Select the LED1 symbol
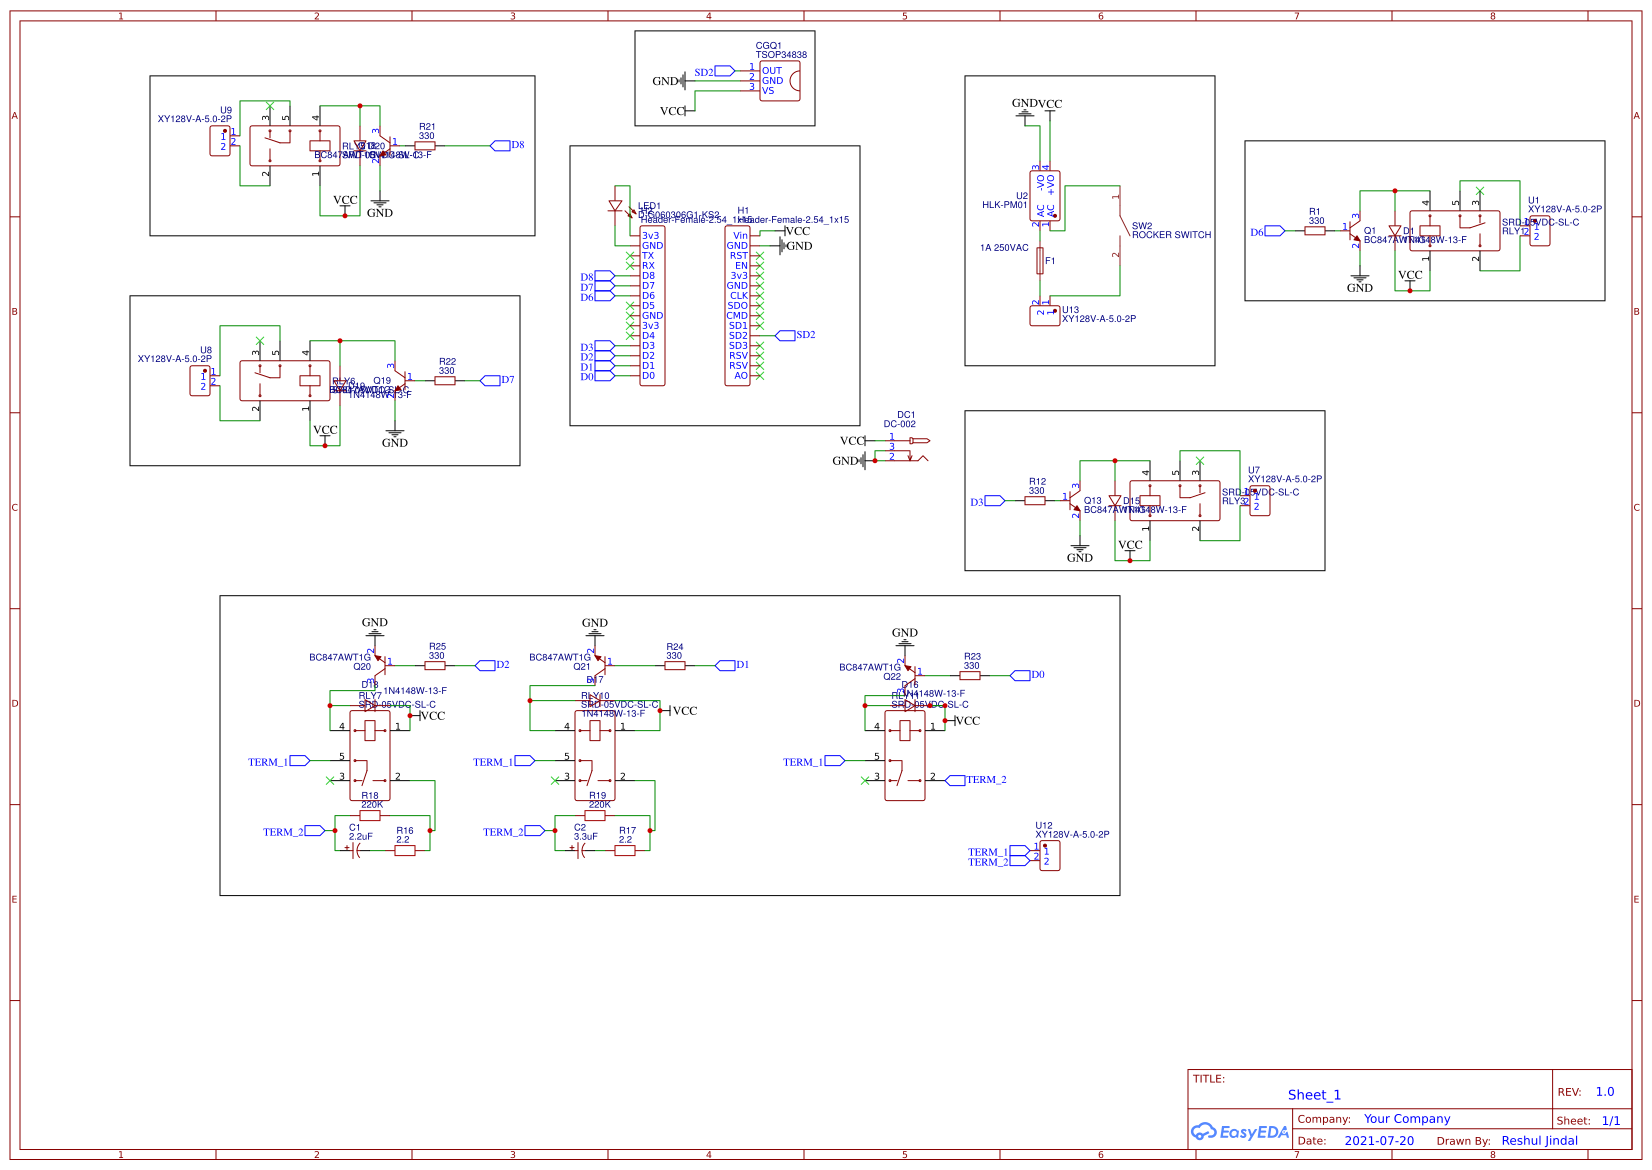Viewport: 1652px width, 1170px height. click(x=614, y=206)
